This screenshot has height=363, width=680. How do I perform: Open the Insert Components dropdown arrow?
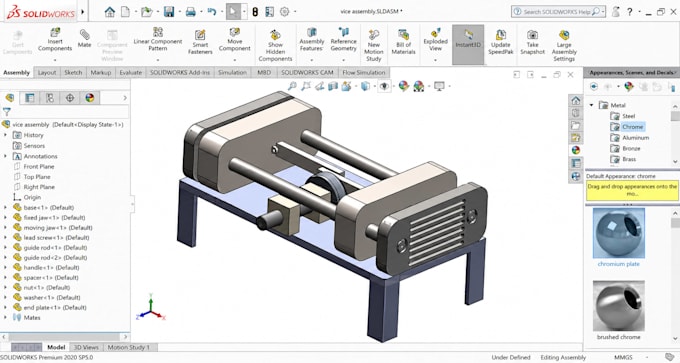tap(55, 59)
